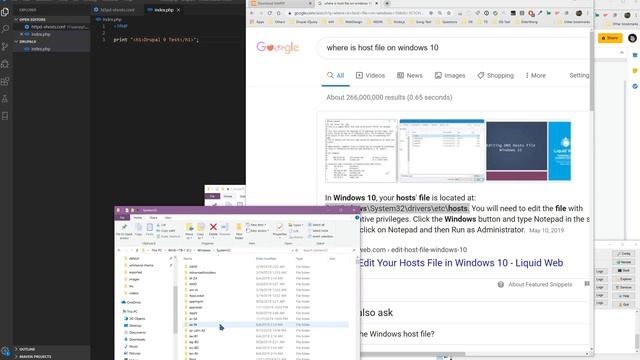This screenshot has height=360, width=640.
Task: Open a new Chrome tab
Action: click(x=387, y=3)
